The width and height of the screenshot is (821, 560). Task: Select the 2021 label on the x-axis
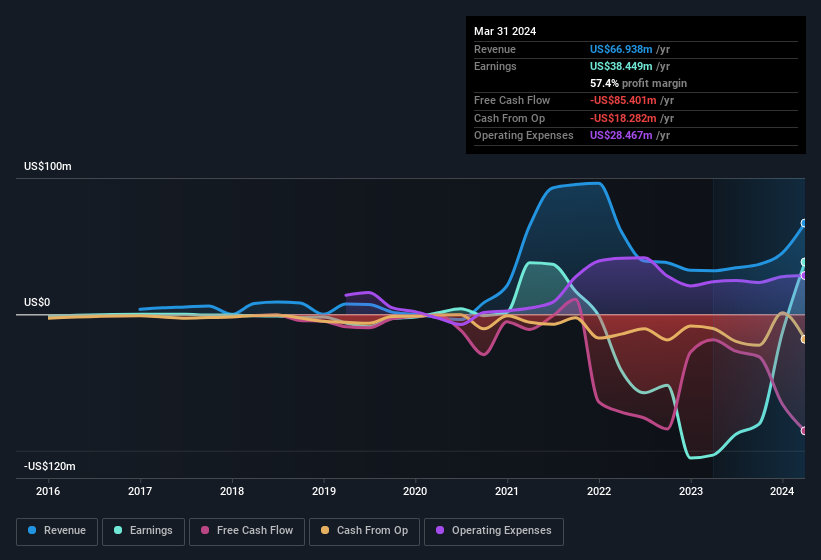point(507,491)
